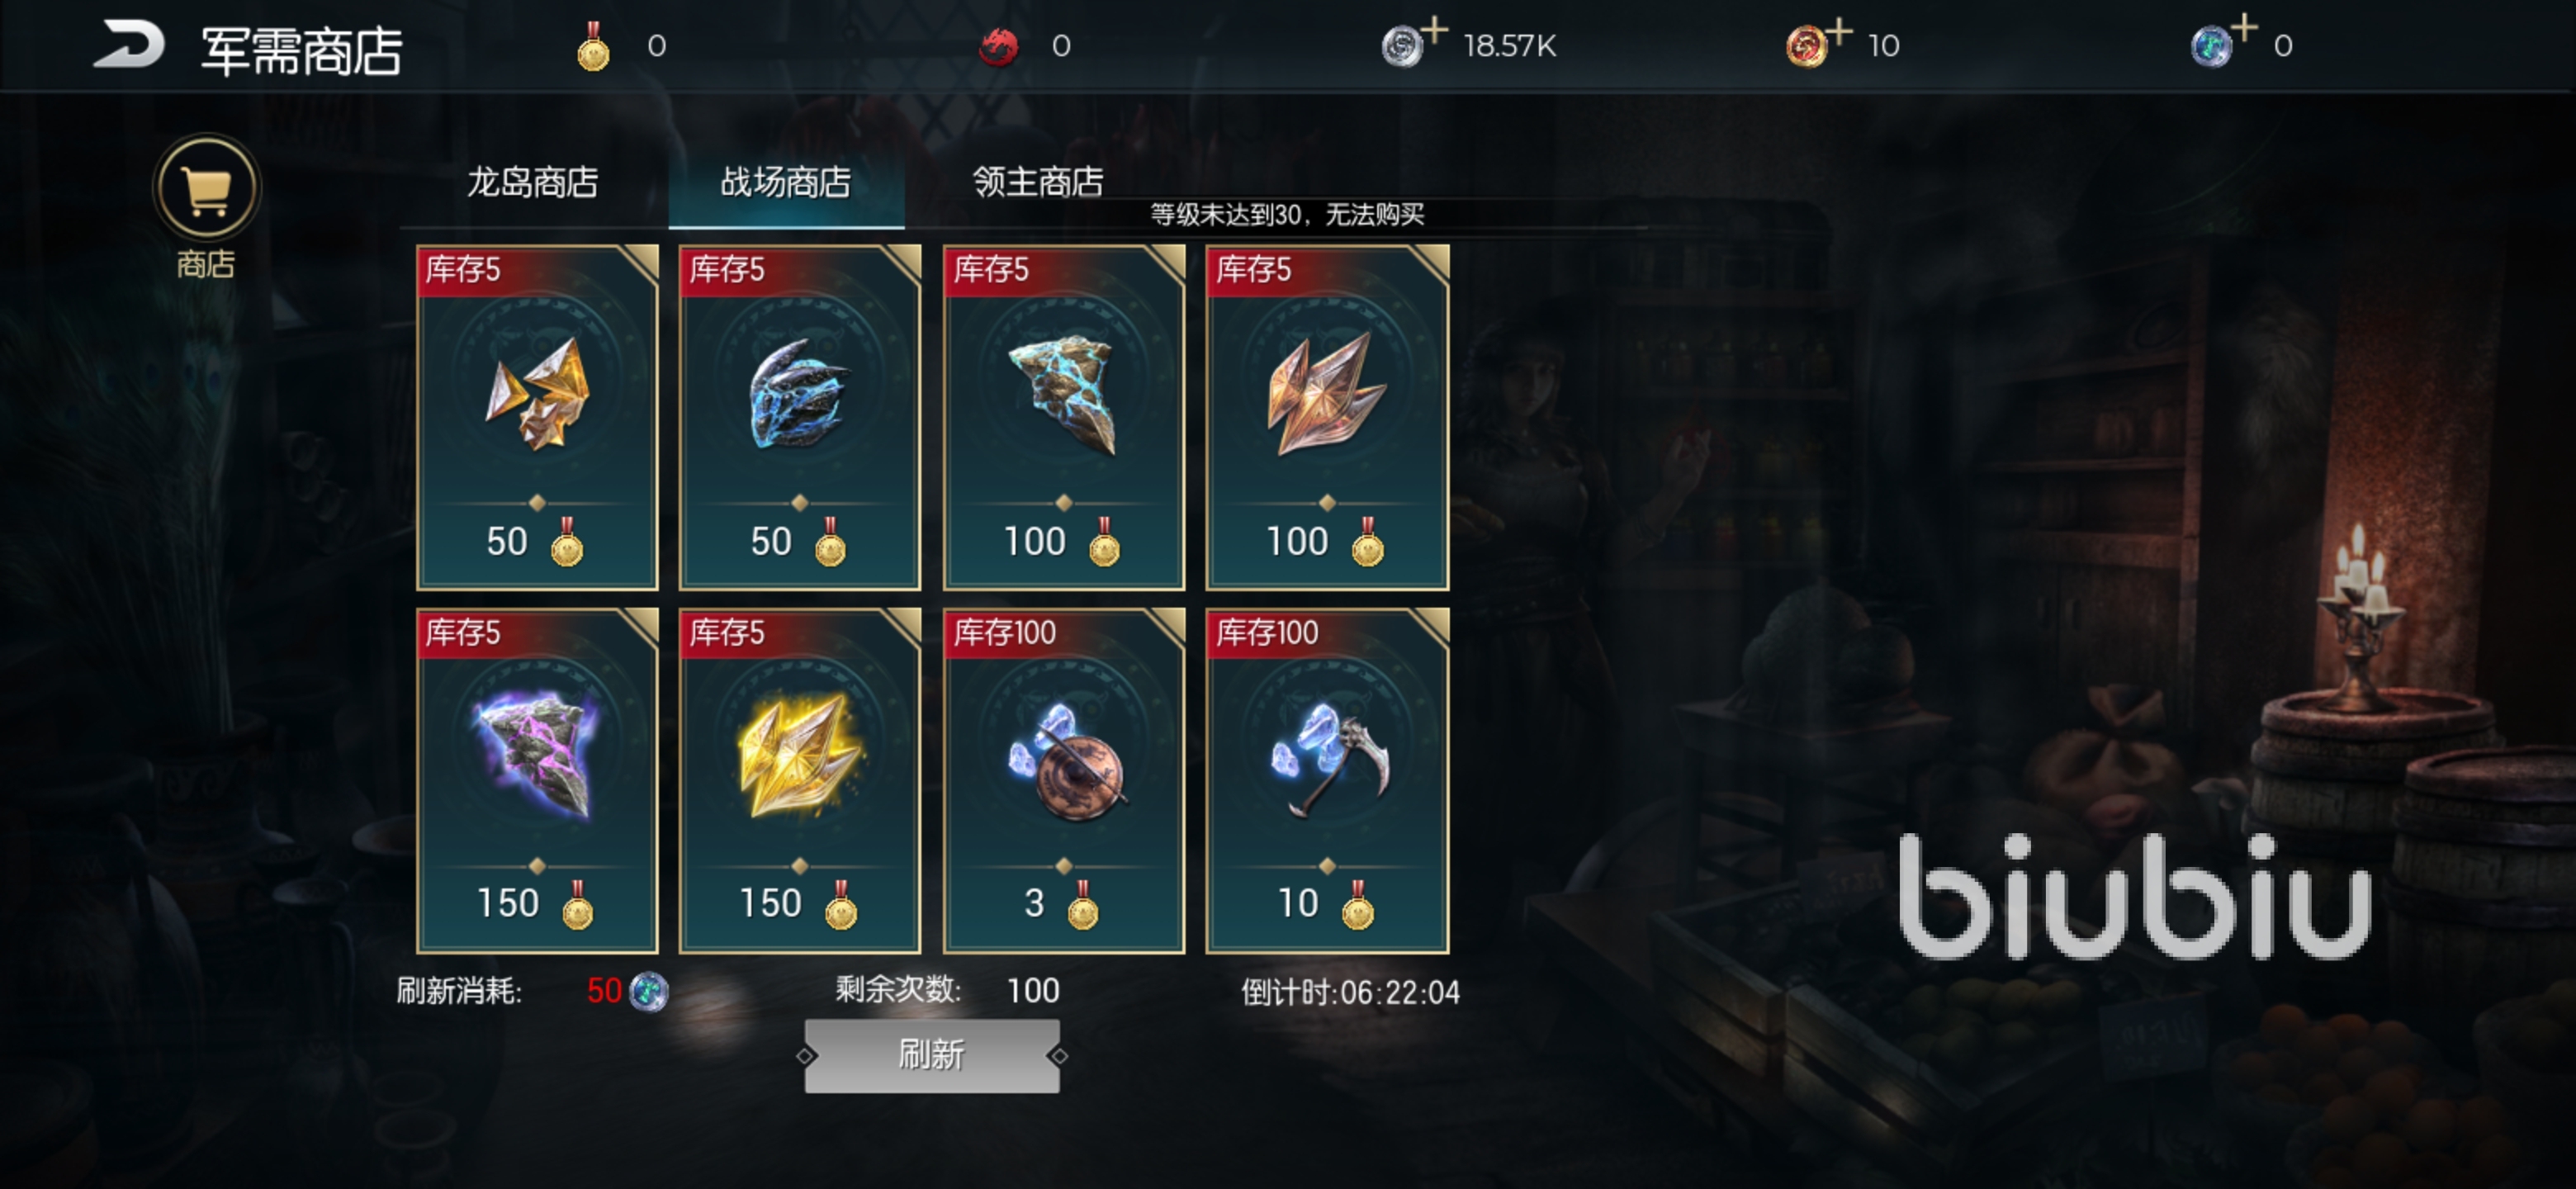The image size is (2576, 1189).
Task: Switch to 龙岛商店 tab
Action: pyautogui.click(x=533, y=183)
